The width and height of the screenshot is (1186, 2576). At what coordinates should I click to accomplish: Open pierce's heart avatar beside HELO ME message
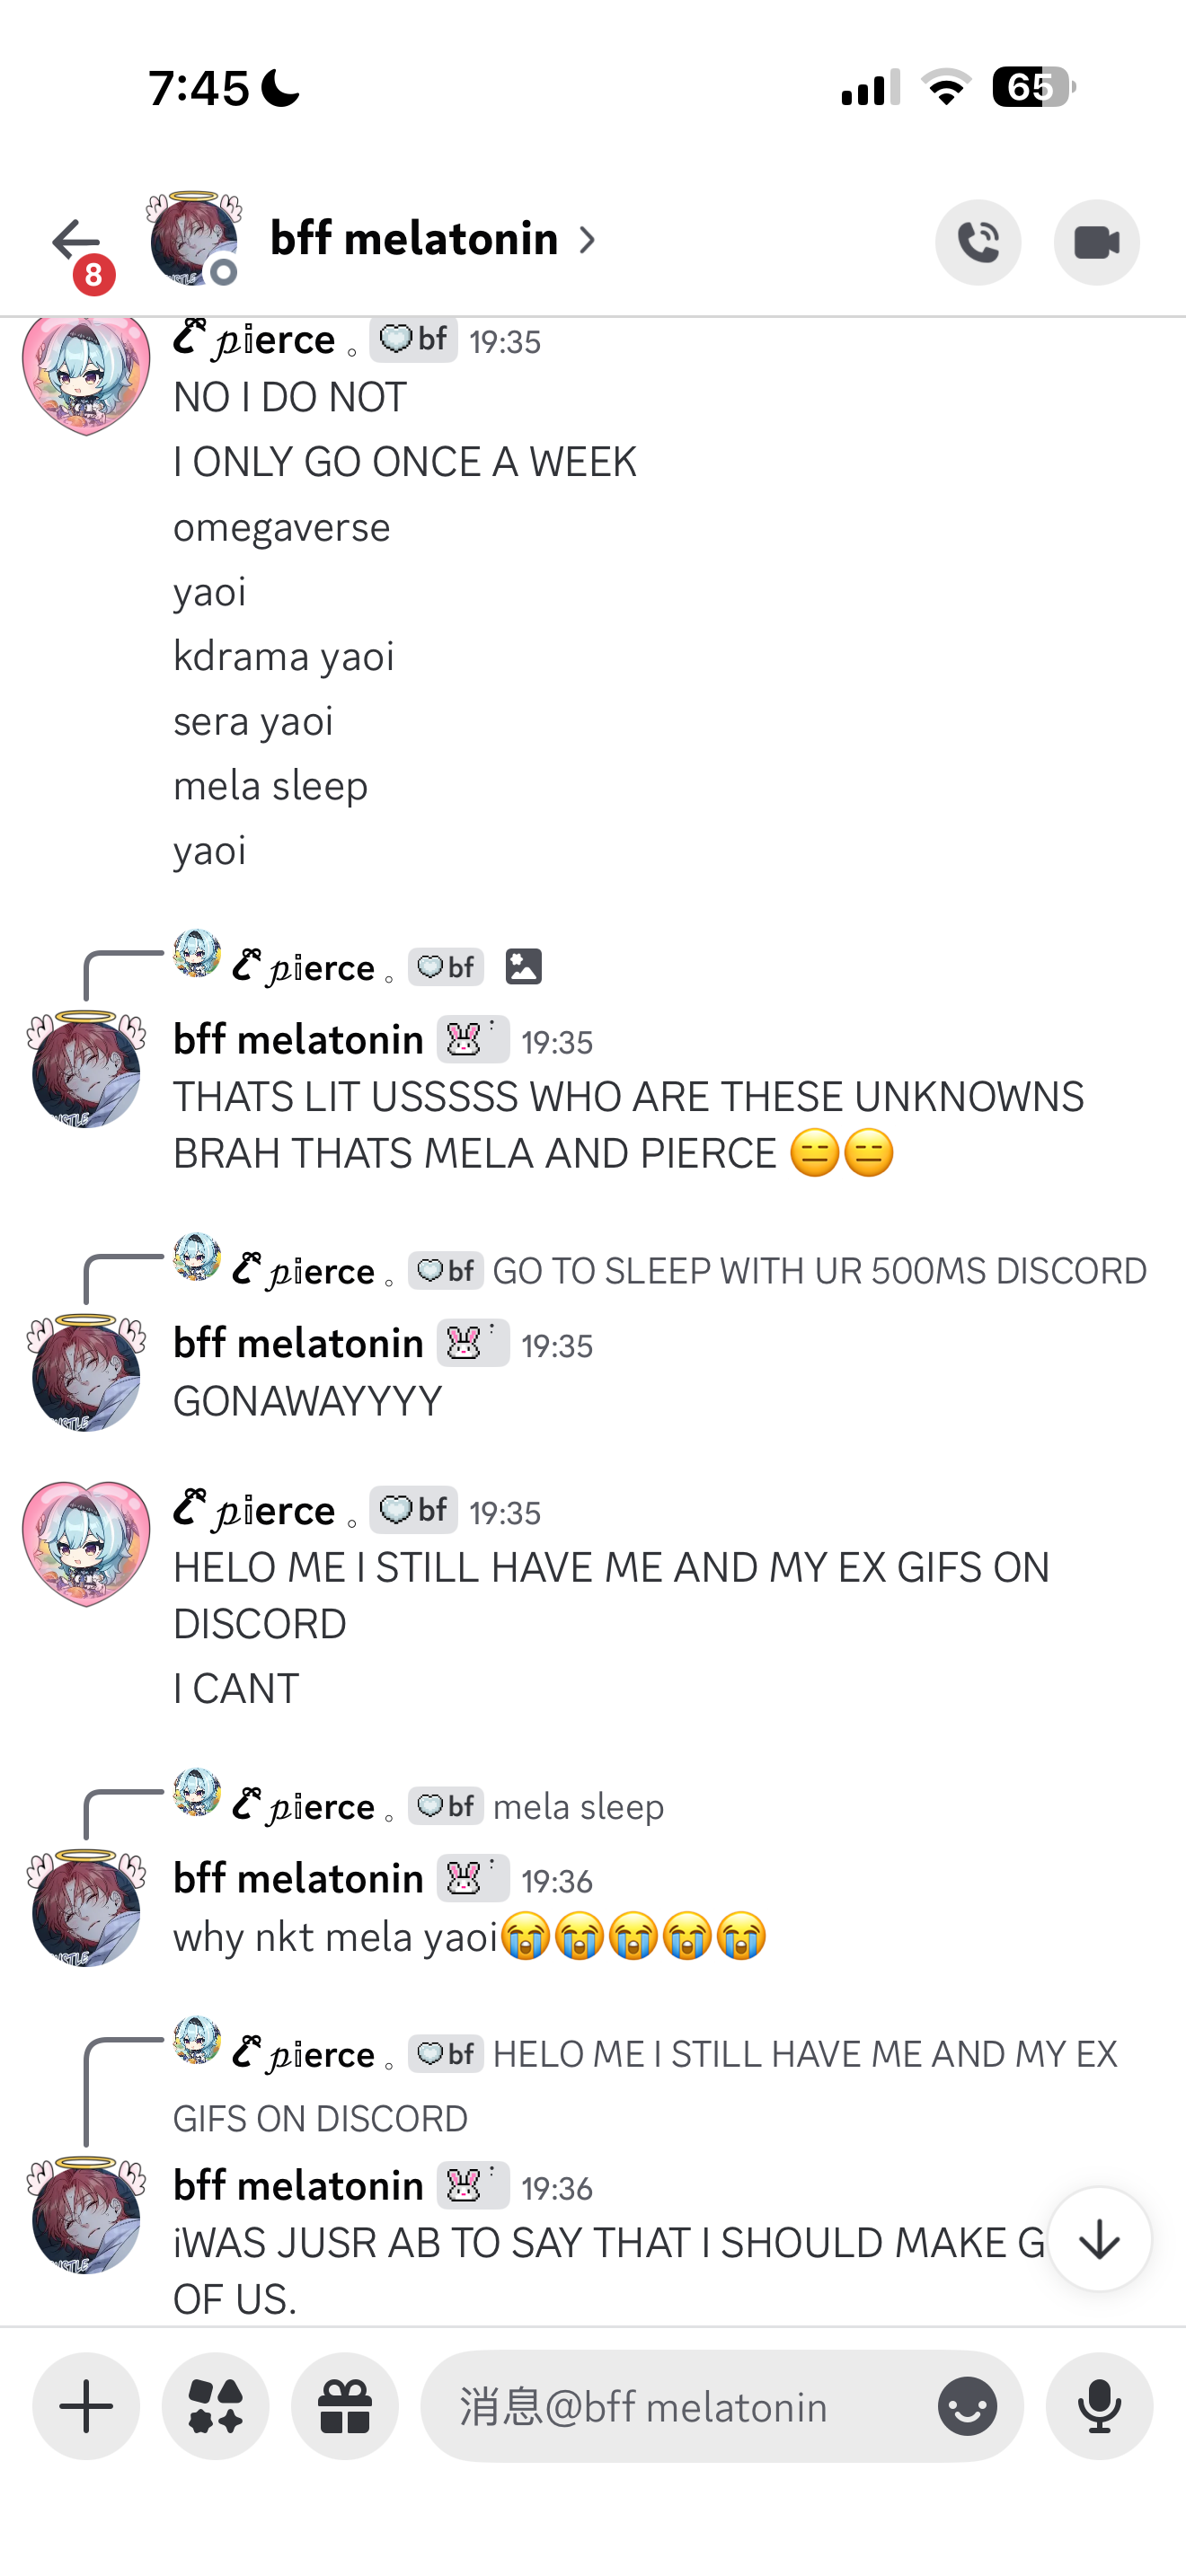(86, 1544)
